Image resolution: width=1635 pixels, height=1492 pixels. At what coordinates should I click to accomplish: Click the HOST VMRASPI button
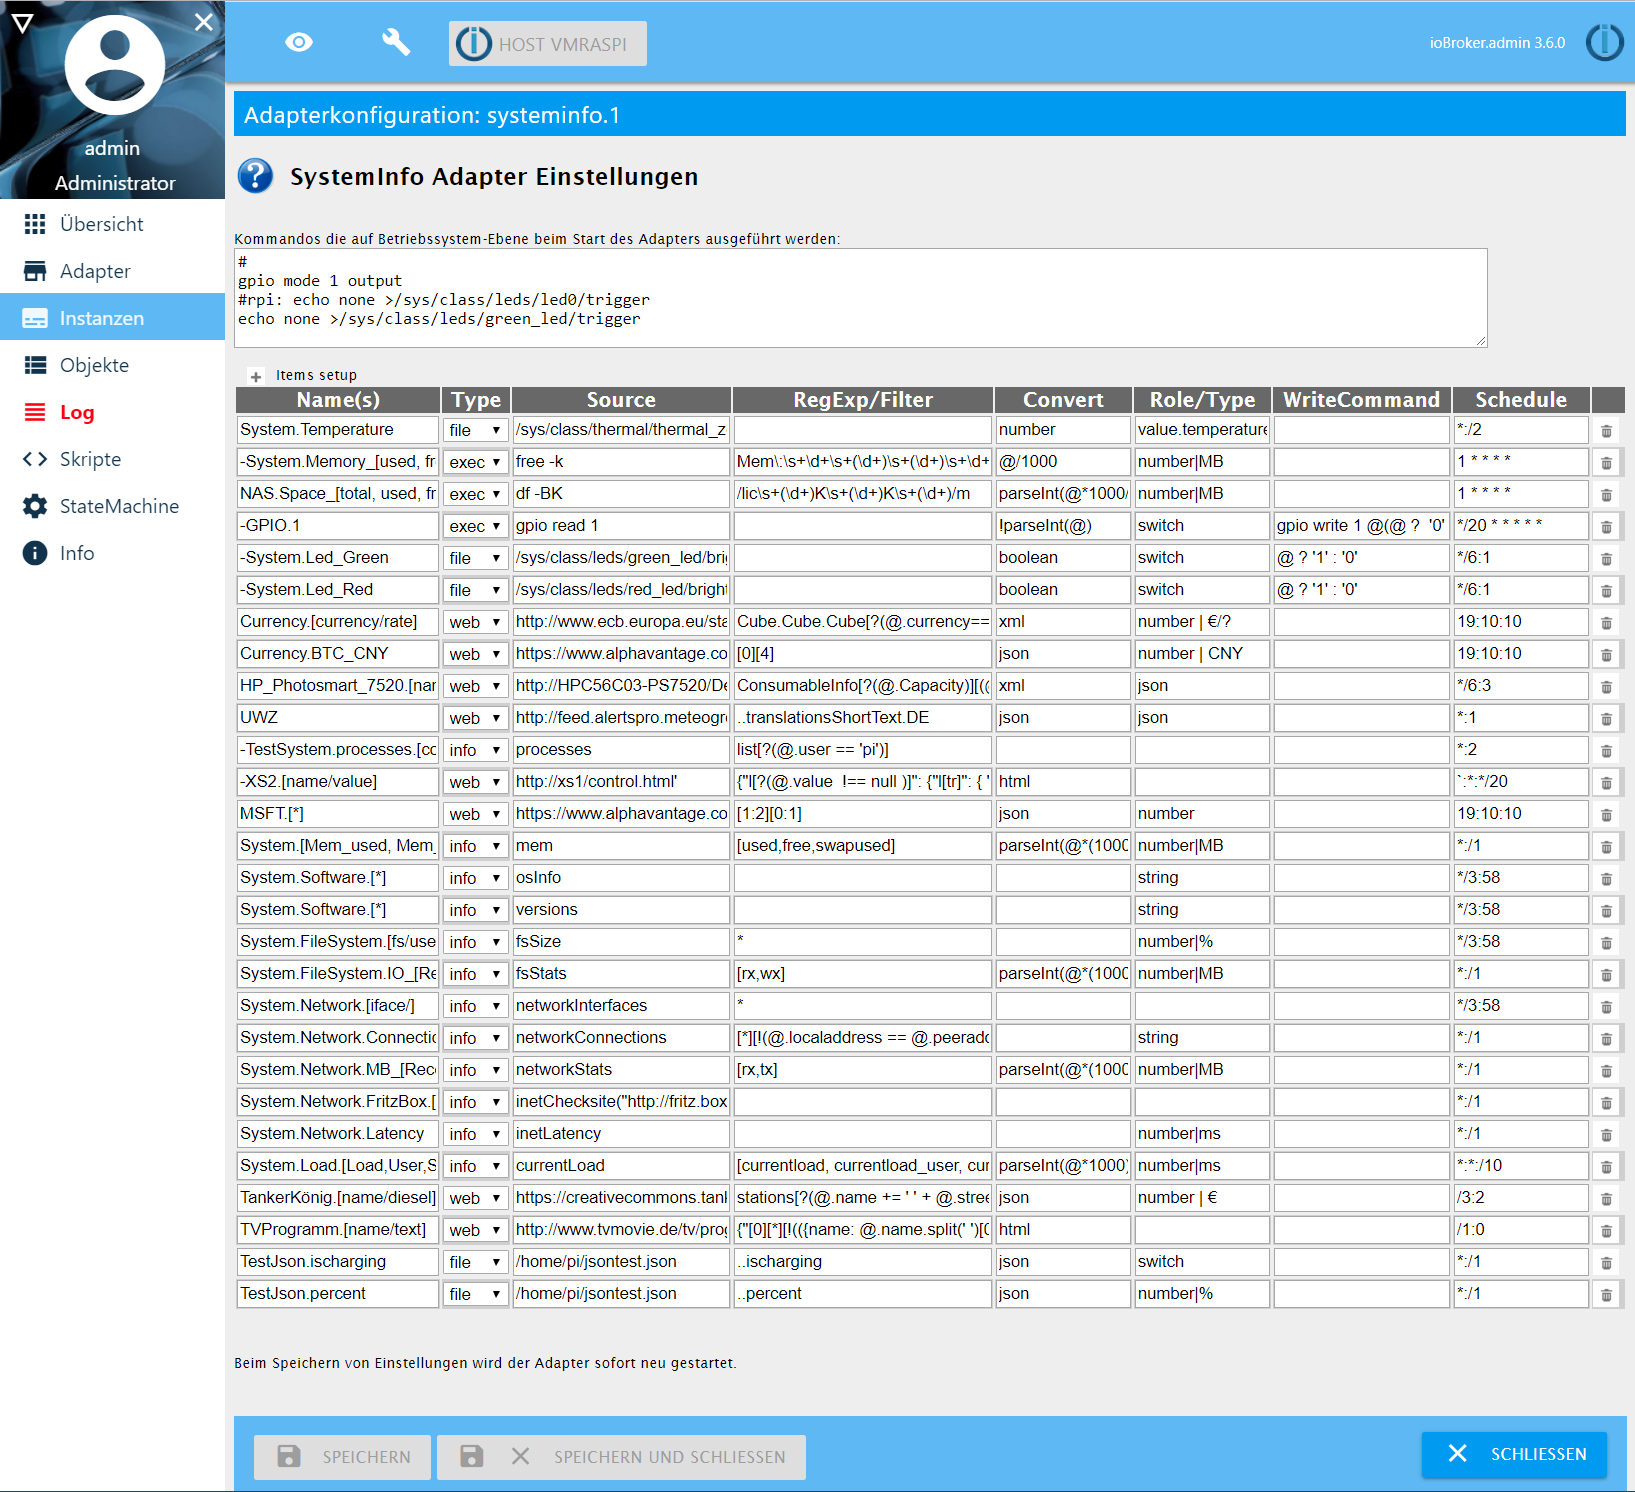tap(548, 44)
